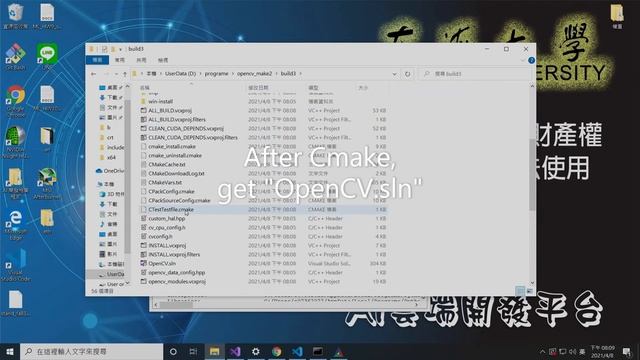Select CLEAN_CUDA_DEPENDS.vcxproj file icon
The width and height of the screenshot is (640, 360).
[x=143, y=128]
